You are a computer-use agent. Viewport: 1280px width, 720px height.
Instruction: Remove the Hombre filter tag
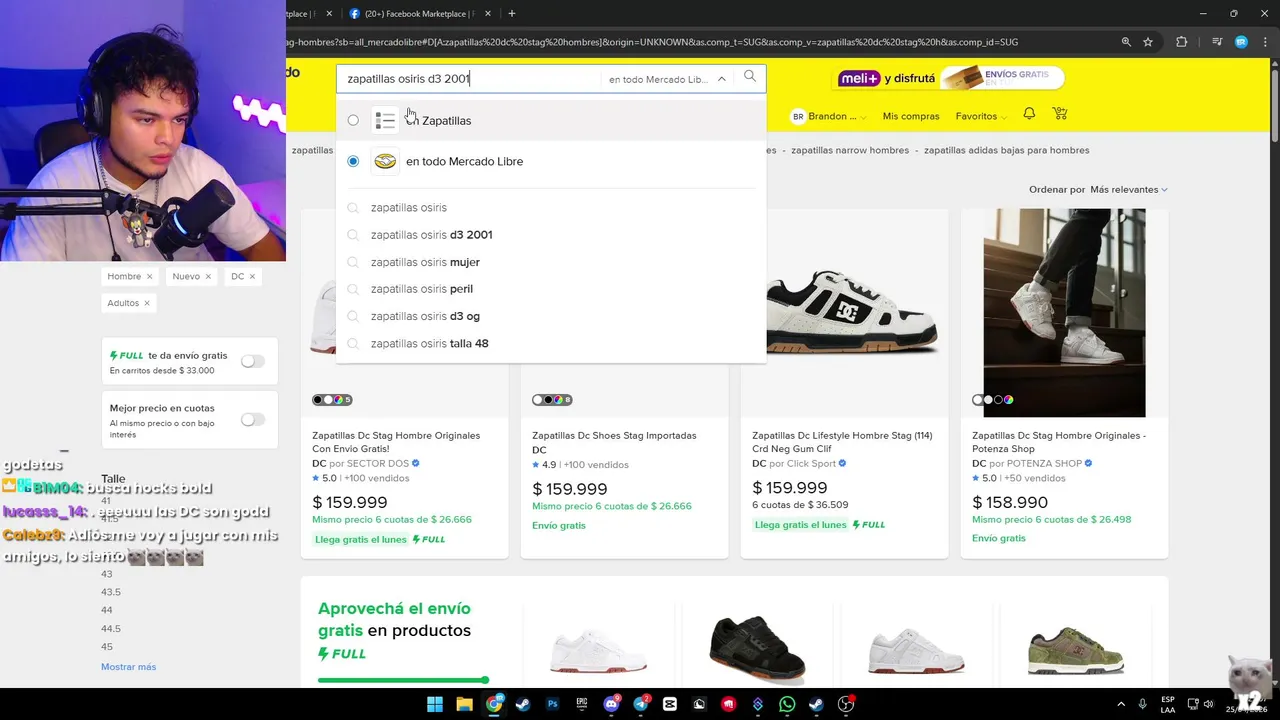[149, 276]
